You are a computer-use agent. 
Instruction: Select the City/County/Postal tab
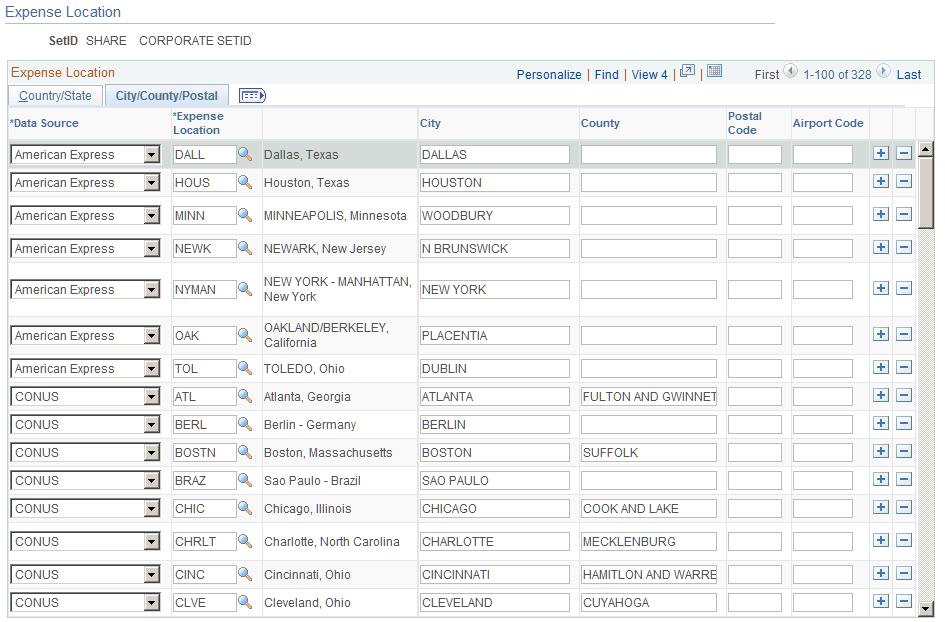tap(166, 95)
